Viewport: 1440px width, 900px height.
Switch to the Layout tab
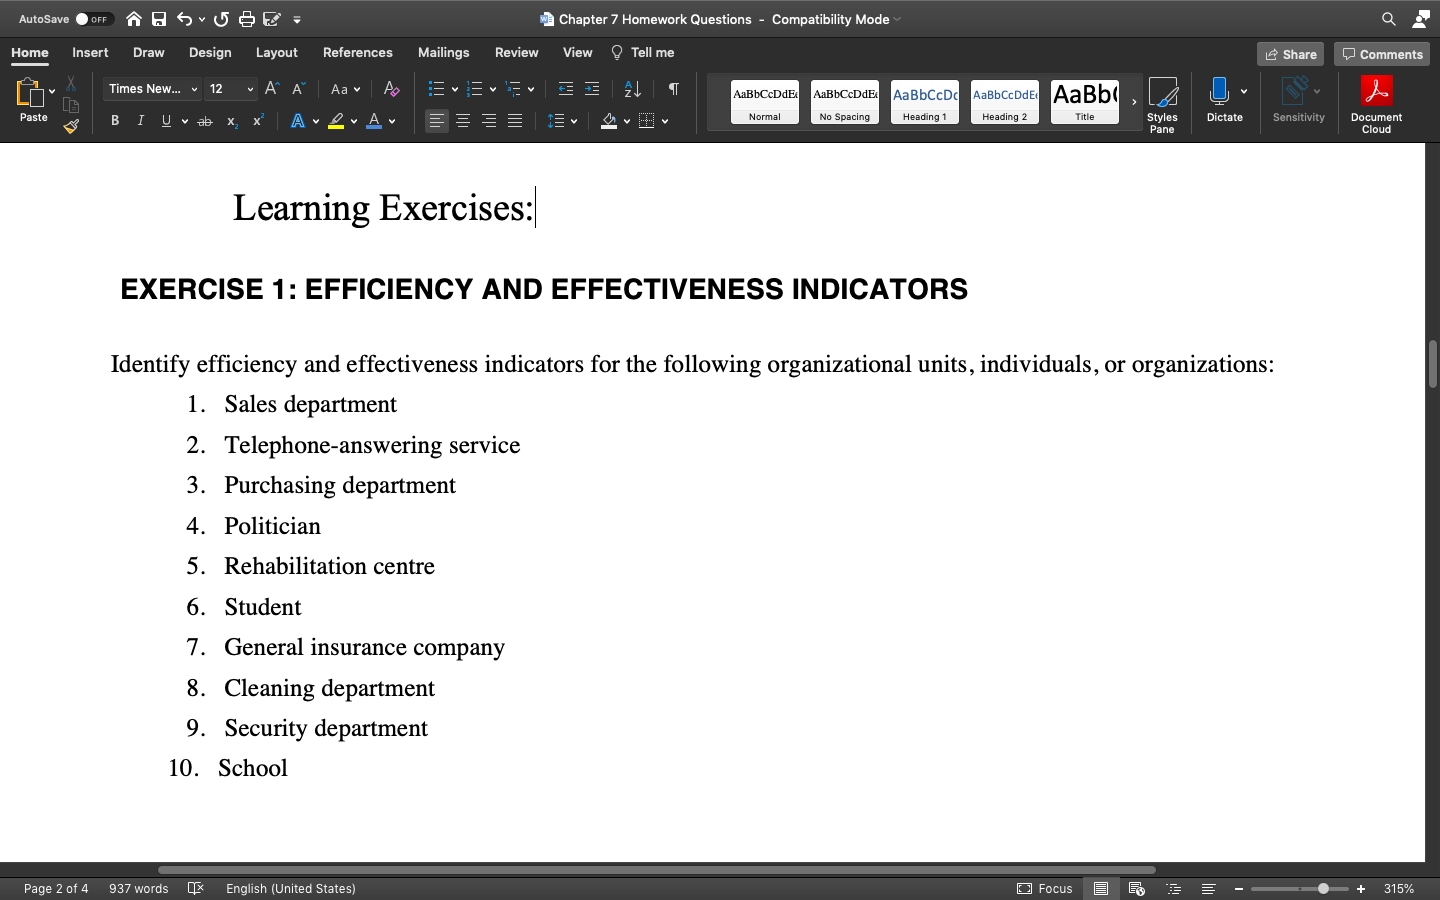tap(277, 52)
